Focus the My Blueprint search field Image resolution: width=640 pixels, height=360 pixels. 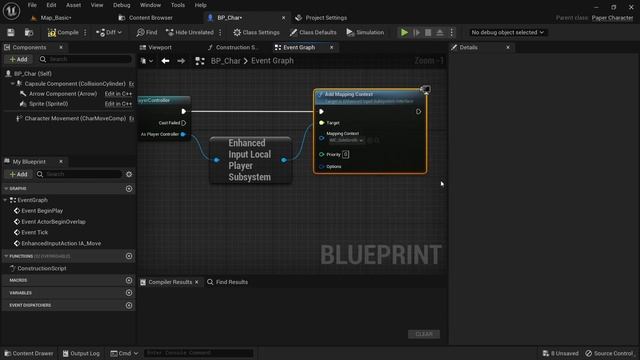coord(79,174)
